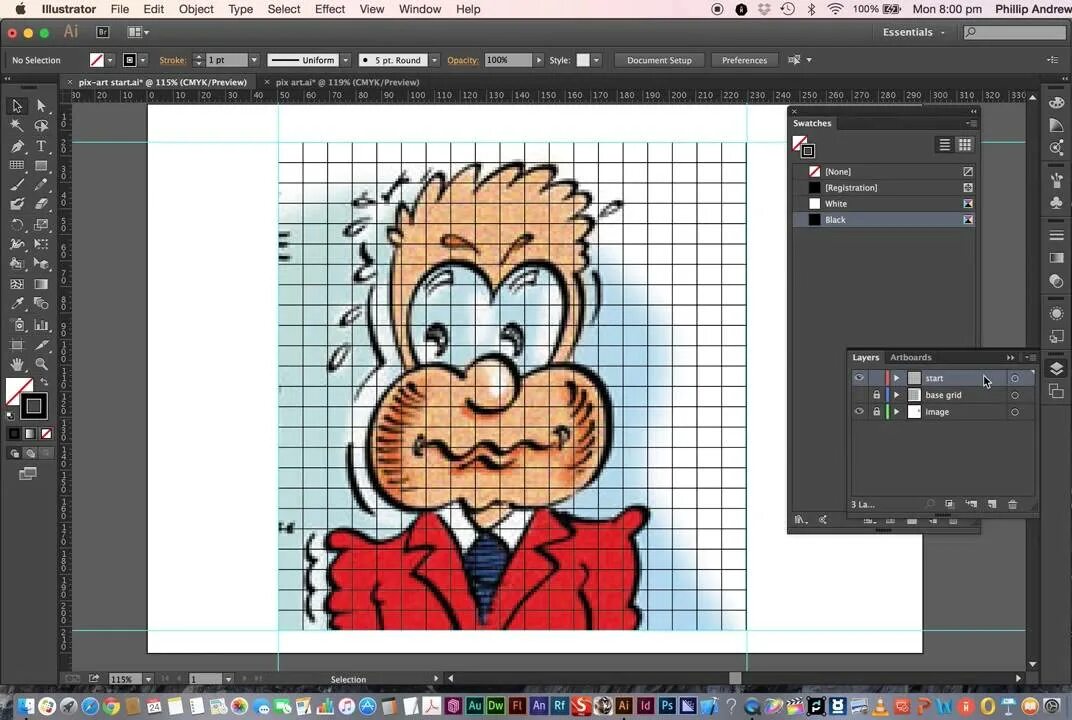Select the Shape Builder tool
The width and height of the screenshot is (1072, 720).
tap(17, 264)
